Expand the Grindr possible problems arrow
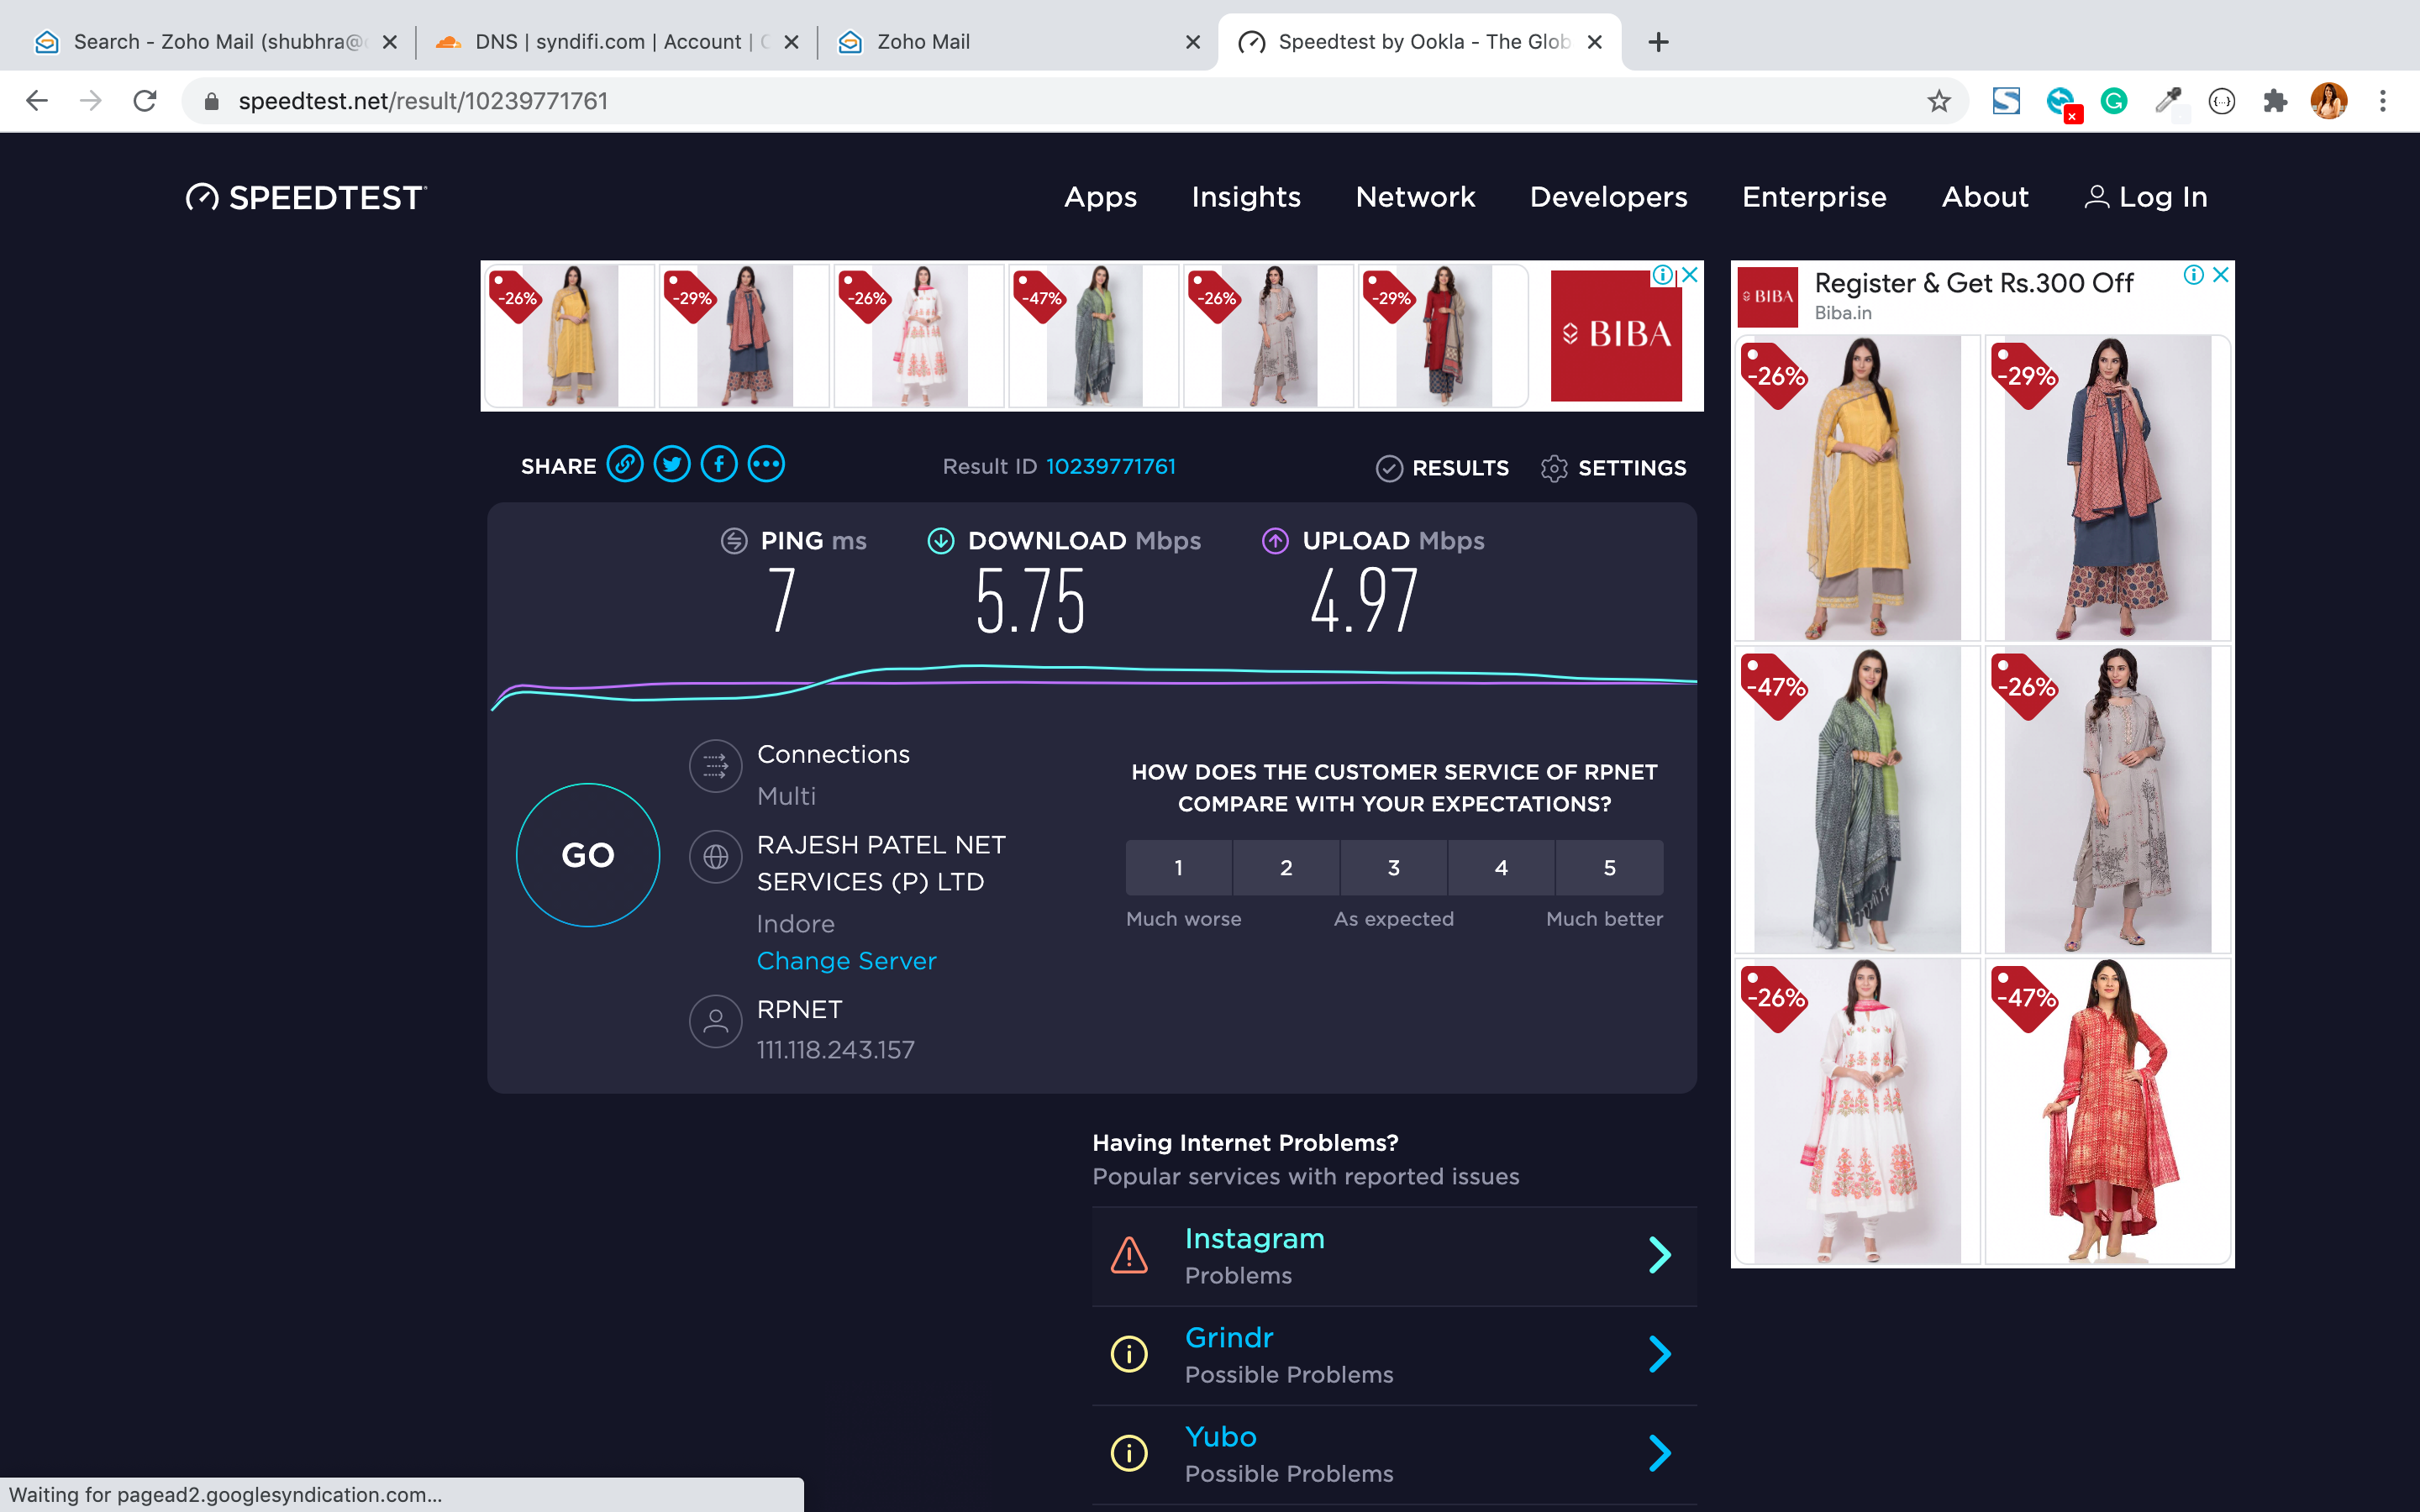Screen dimensions: 2420x1512 [1660, 1354]
